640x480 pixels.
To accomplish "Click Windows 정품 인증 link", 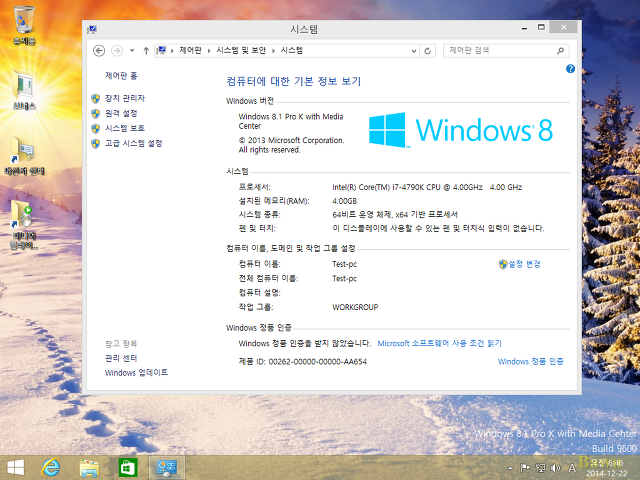I will [531, 362].
